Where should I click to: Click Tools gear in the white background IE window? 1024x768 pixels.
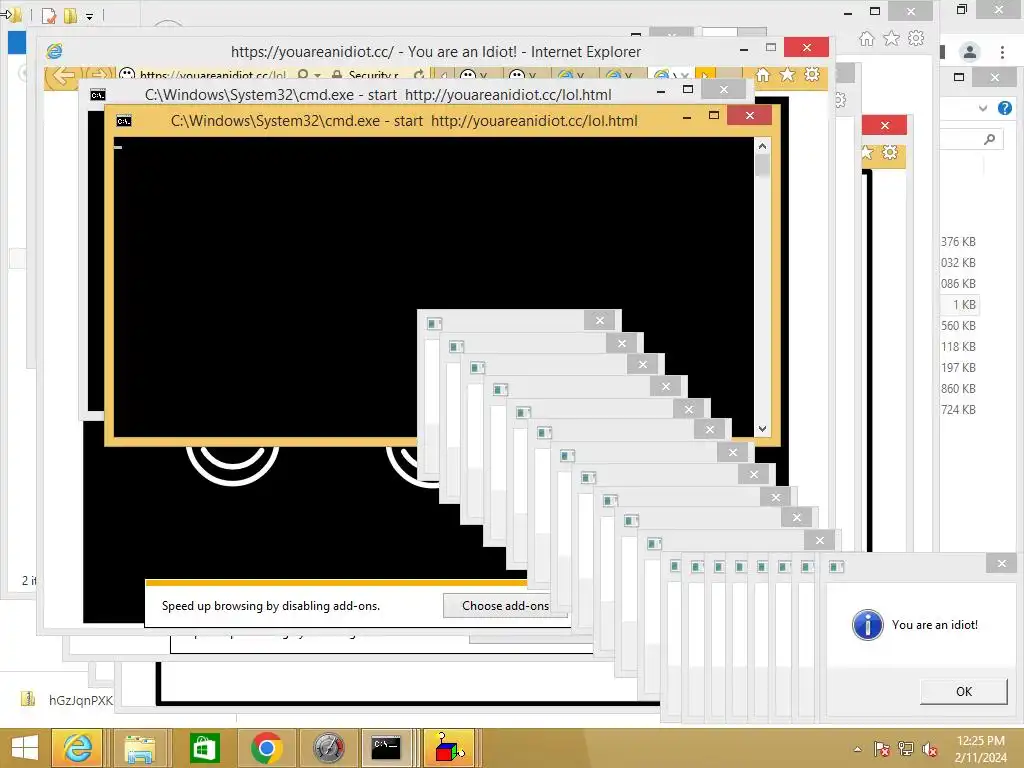[x=916, y=39]
